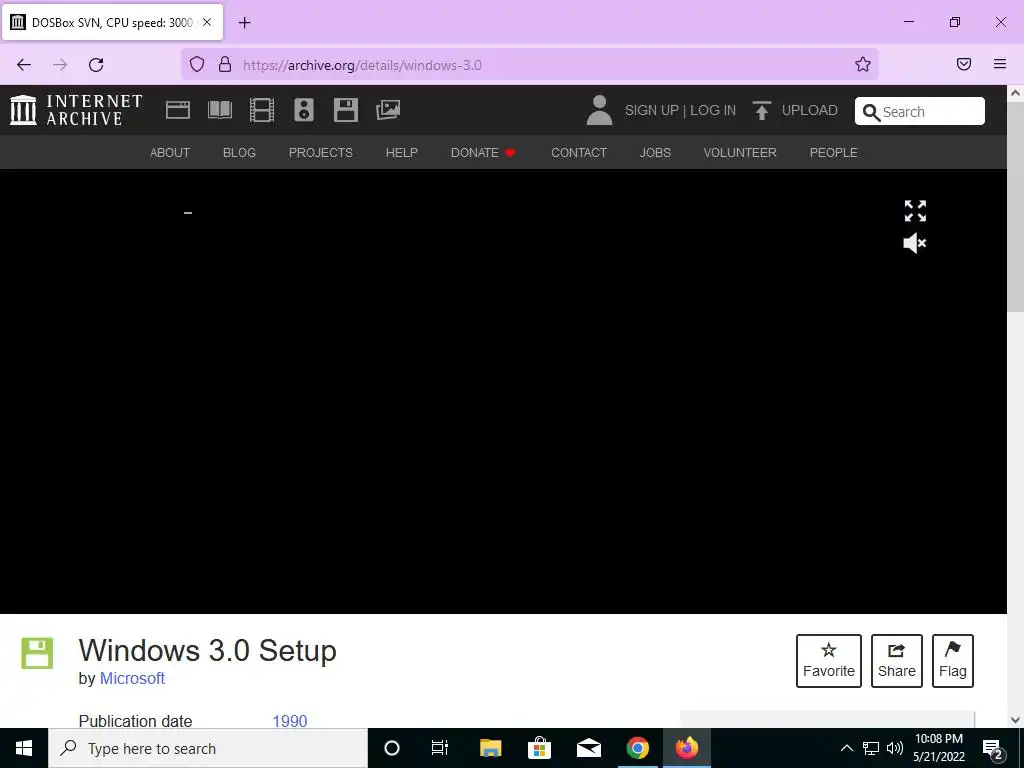Open the Microsoft creator link
This screenshot has height=768, width=1024.
(x=132, y=679)
